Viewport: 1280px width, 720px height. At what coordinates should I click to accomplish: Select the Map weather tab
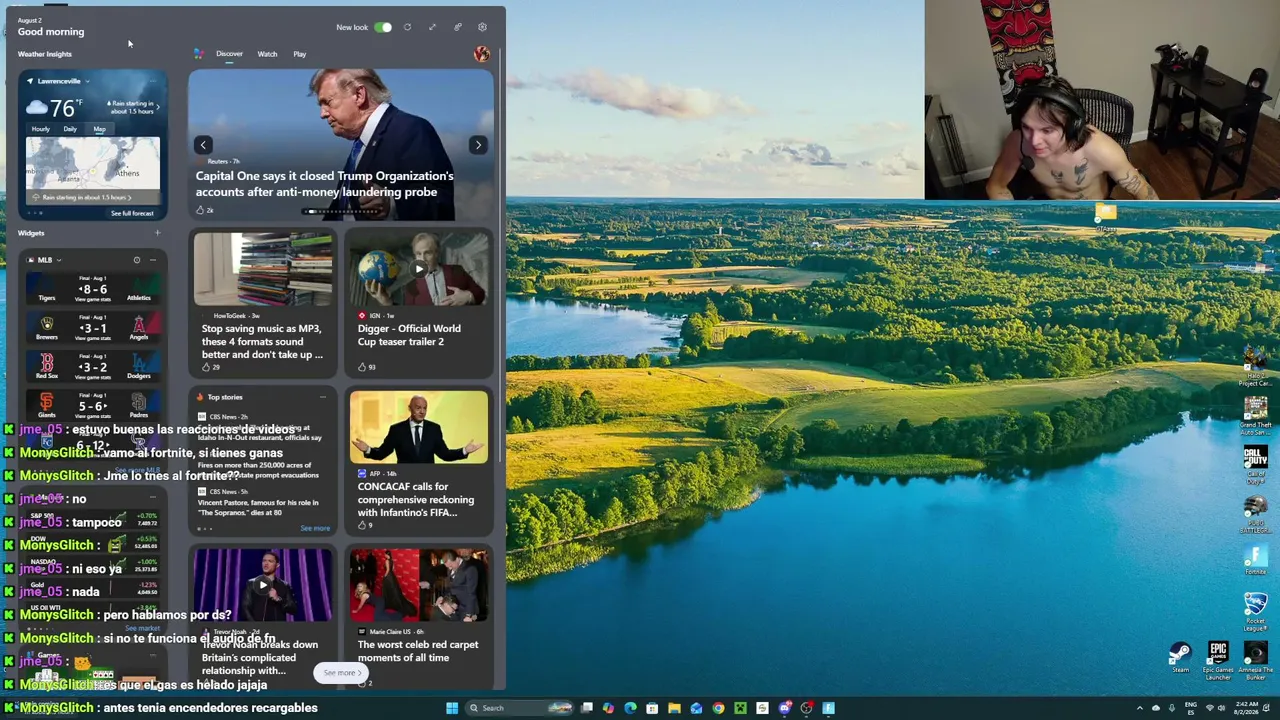pyautogui.click(x=99, y=129)
